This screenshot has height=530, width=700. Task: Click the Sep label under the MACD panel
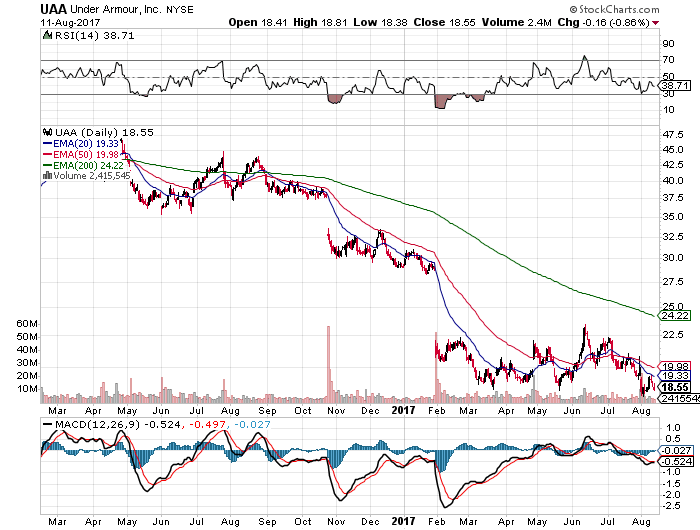pyautogui.click(x=267, y=522)
